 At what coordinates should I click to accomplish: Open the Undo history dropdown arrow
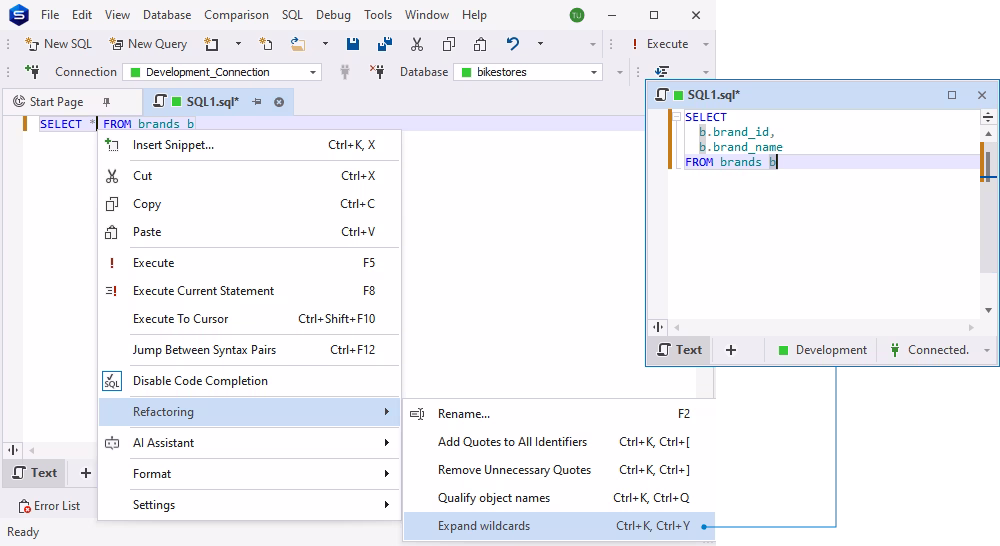pyautogui.click(x=540, y=44)
